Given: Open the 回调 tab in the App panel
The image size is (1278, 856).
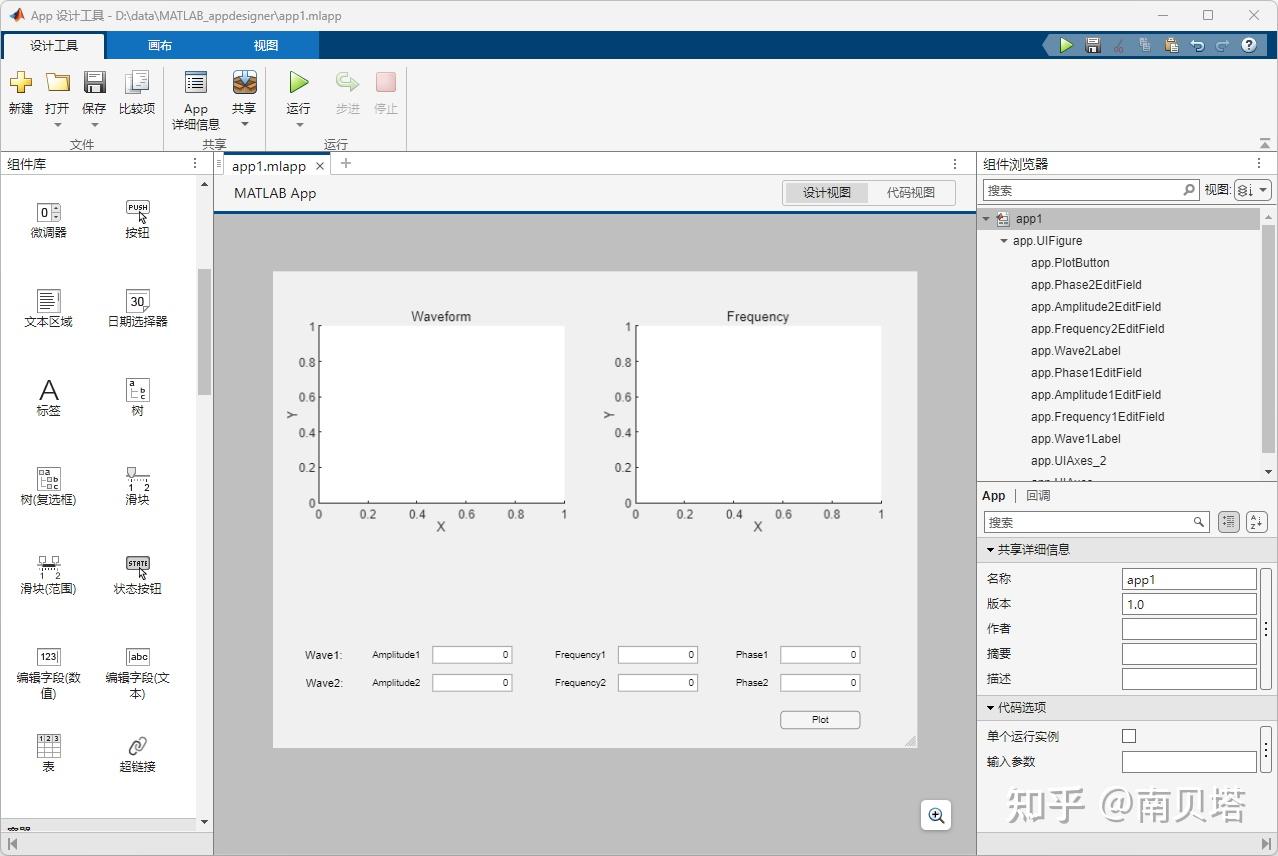Looking at the screenshot, I should pos(1037,495).
